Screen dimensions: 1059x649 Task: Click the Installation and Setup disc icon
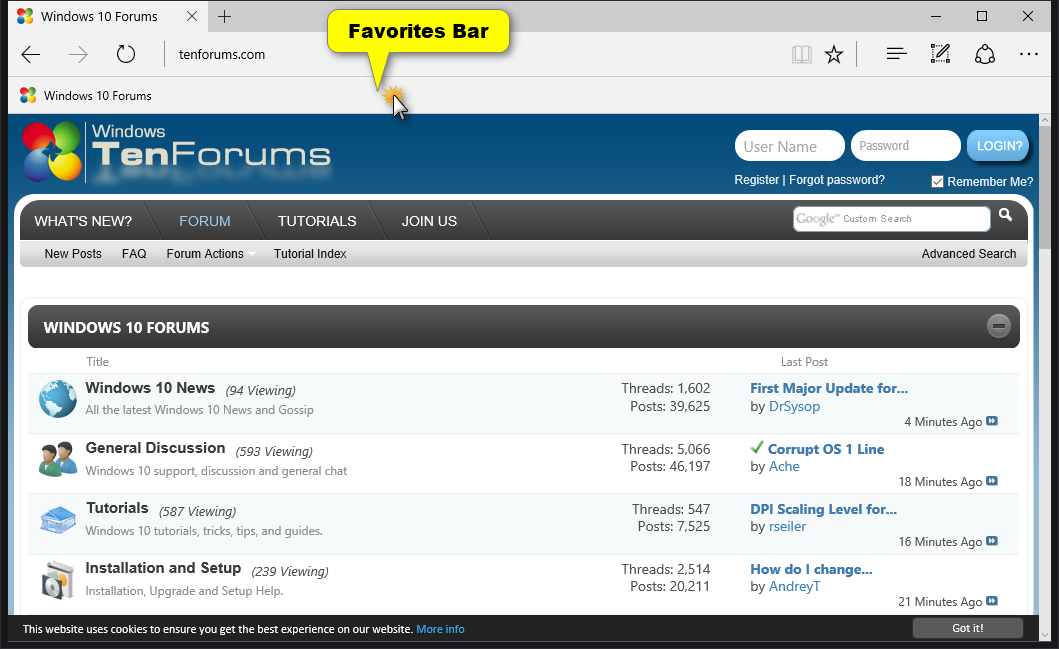click(57, 580)
